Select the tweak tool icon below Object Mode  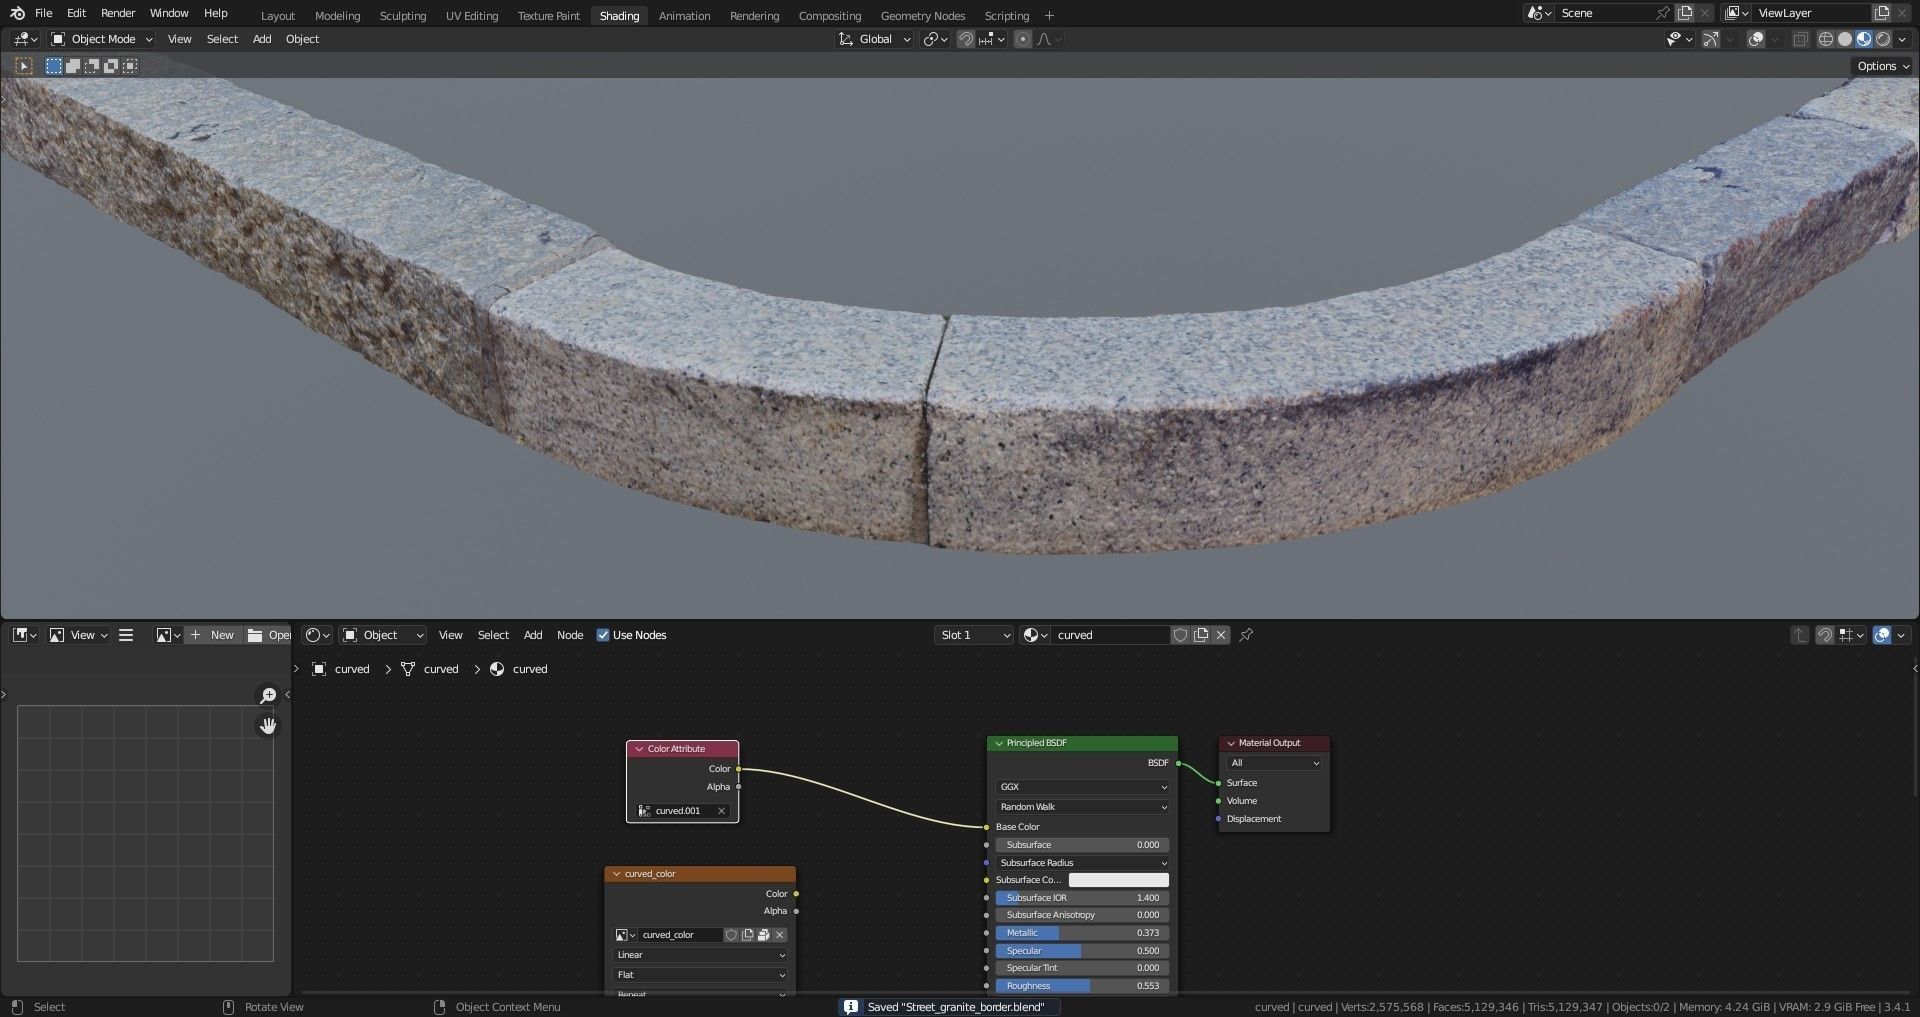pos(24,66)
